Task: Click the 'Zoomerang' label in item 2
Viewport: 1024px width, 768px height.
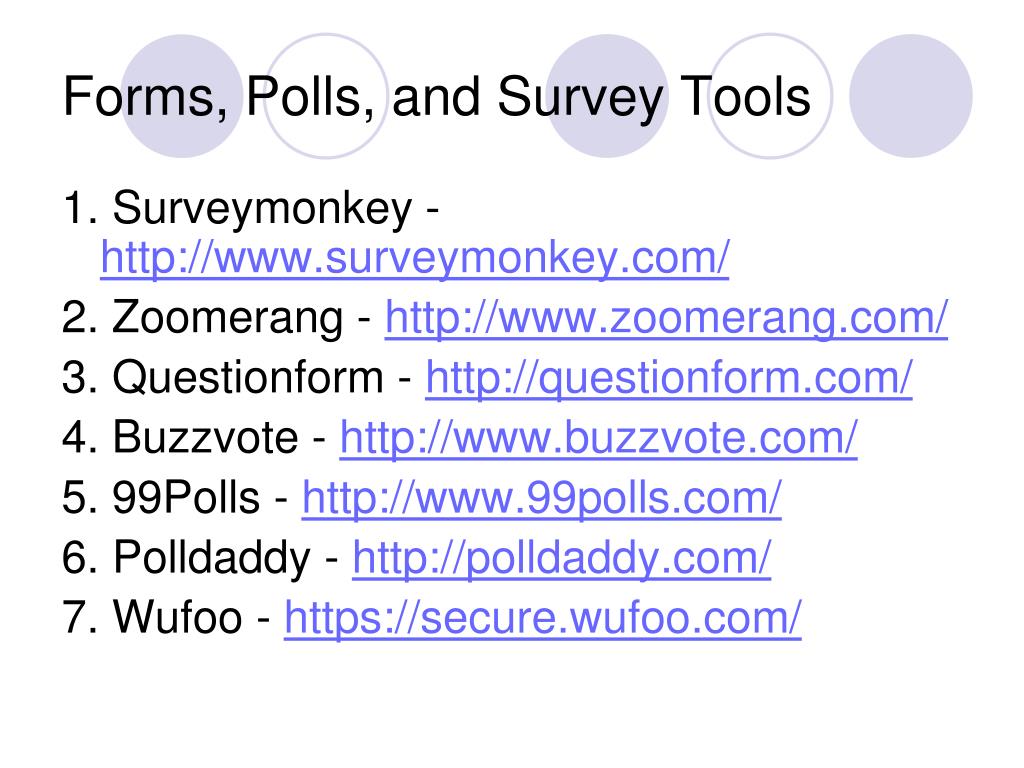Action: (x=227, y=319)
